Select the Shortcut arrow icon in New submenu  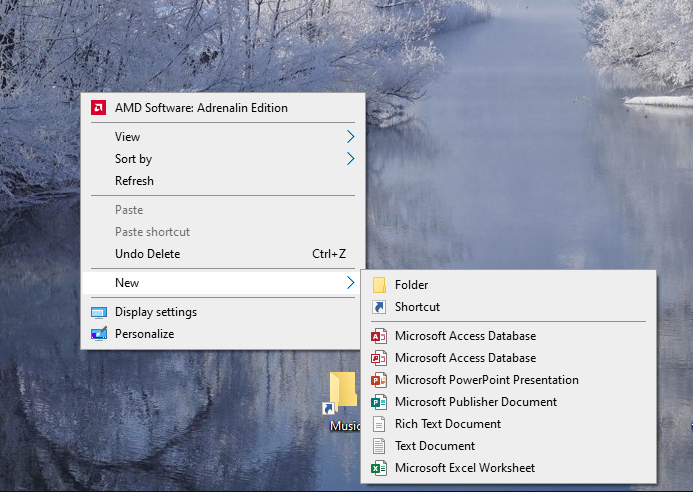tap(379, 307)
